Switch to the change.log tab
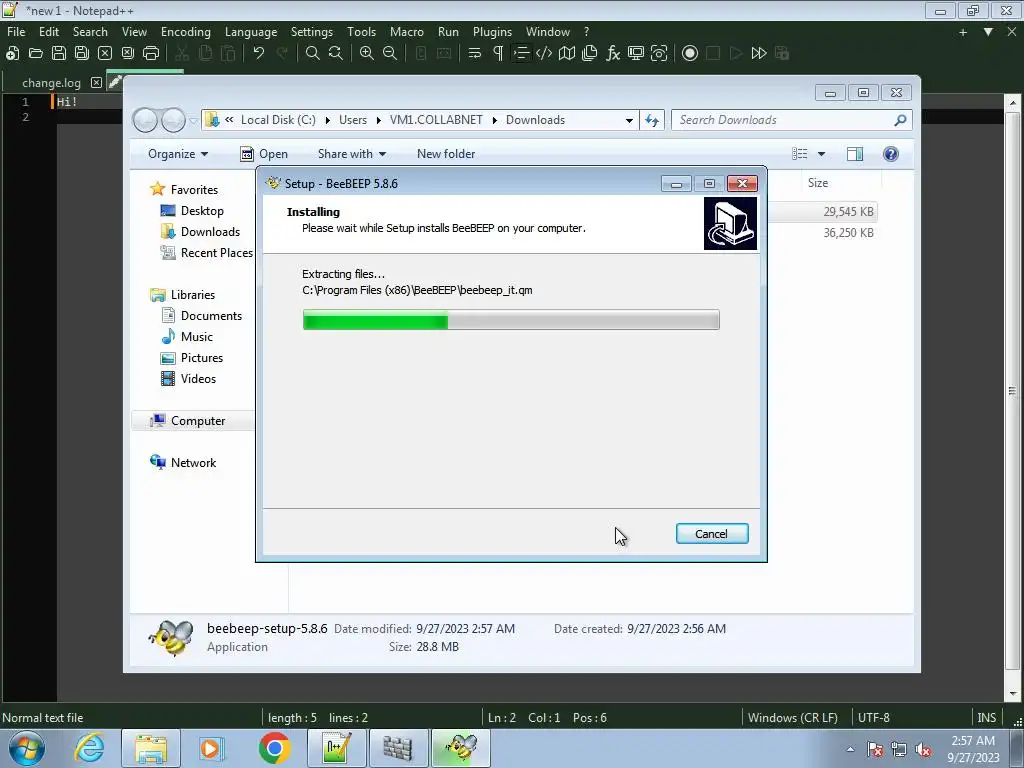Viewport: 1024px width, 768px height. [x=51, y=83]
